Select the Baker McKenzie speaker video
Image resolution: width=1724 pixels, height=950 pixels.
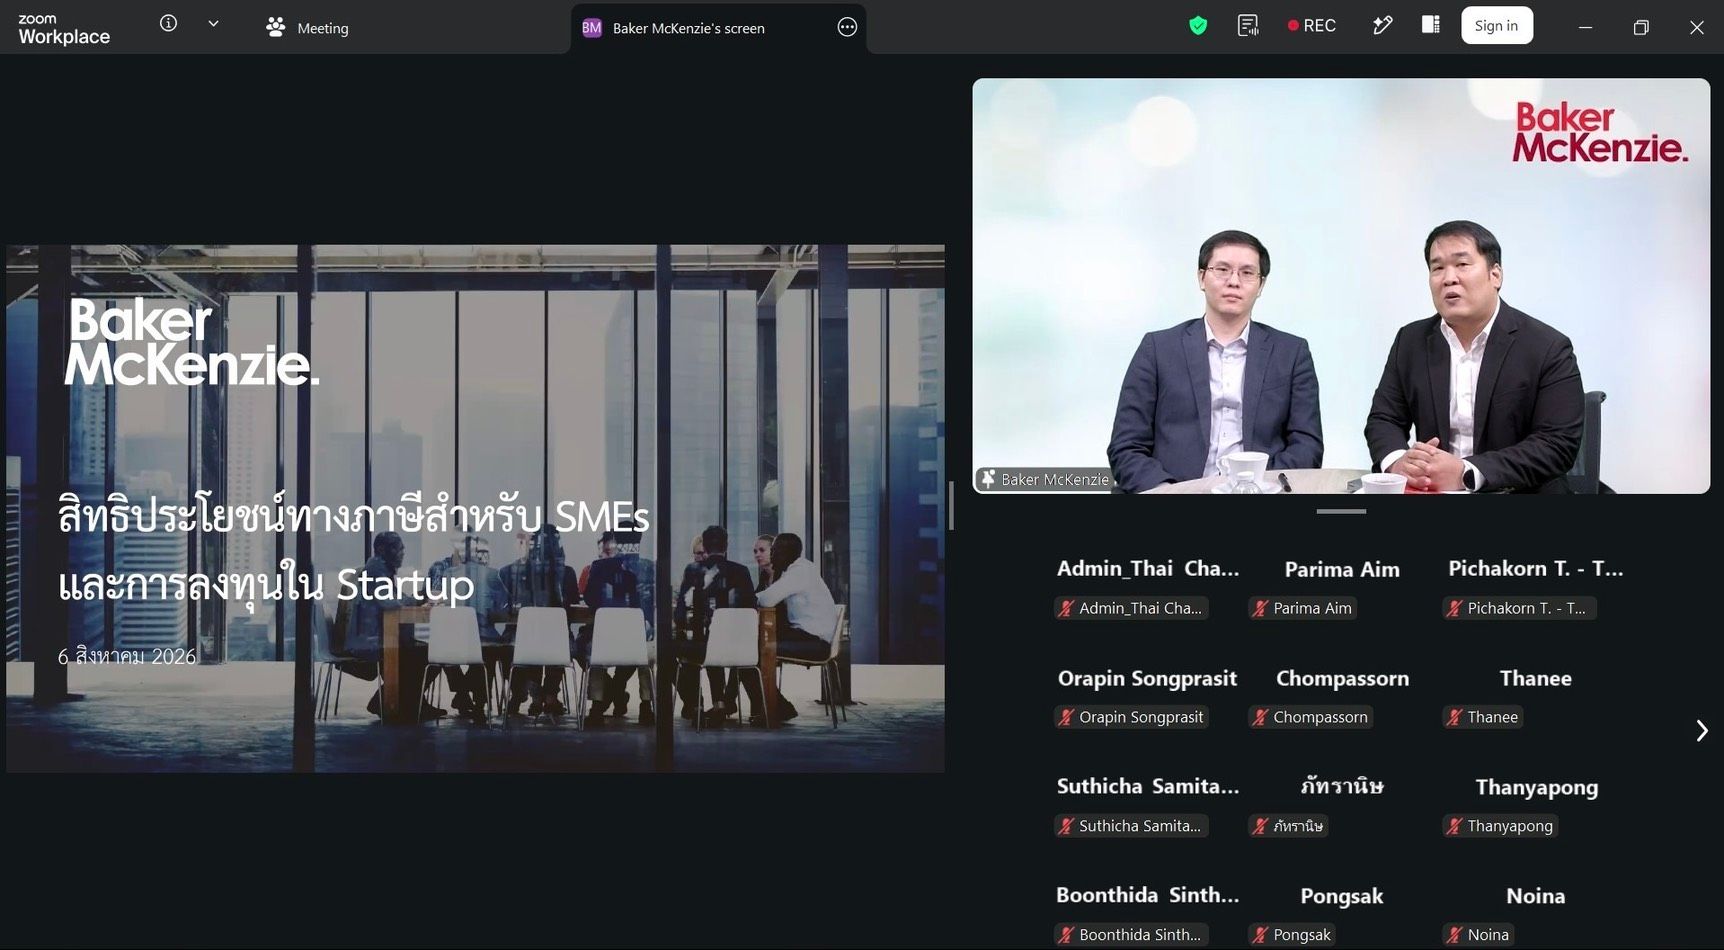pos(1341,286)
